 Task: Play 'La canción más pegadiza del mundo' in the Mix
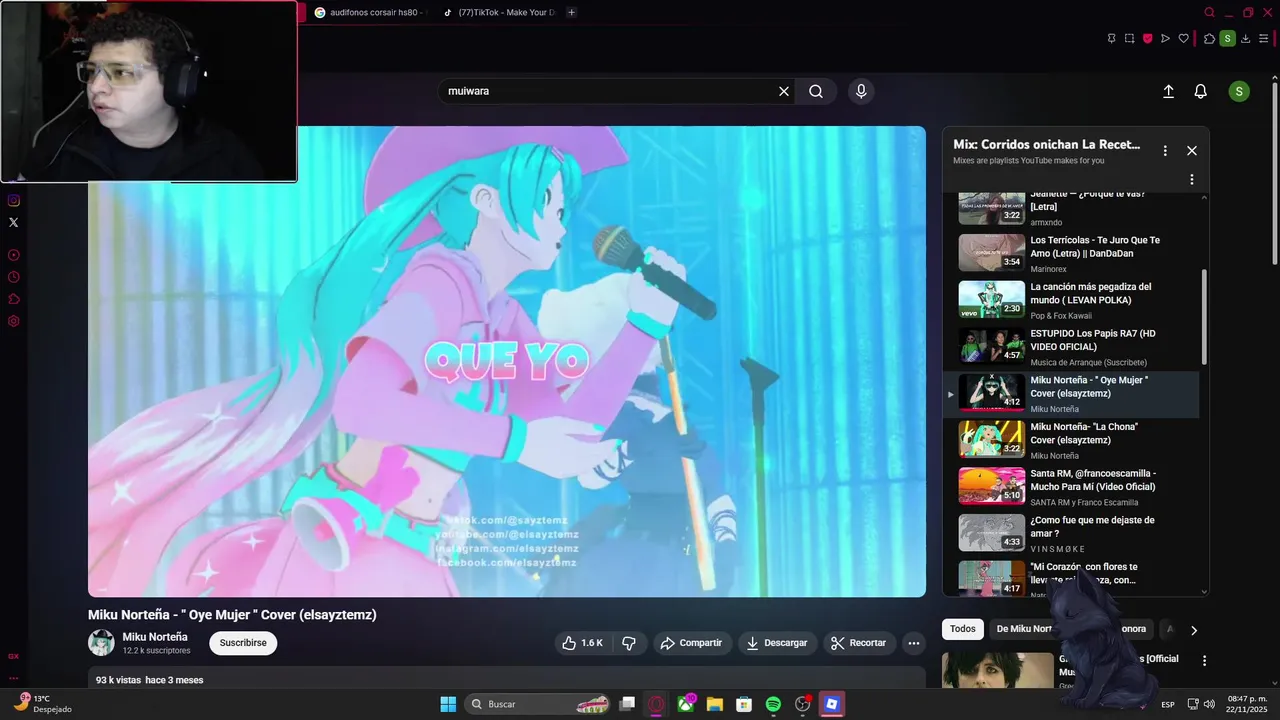coord(1071,300)
